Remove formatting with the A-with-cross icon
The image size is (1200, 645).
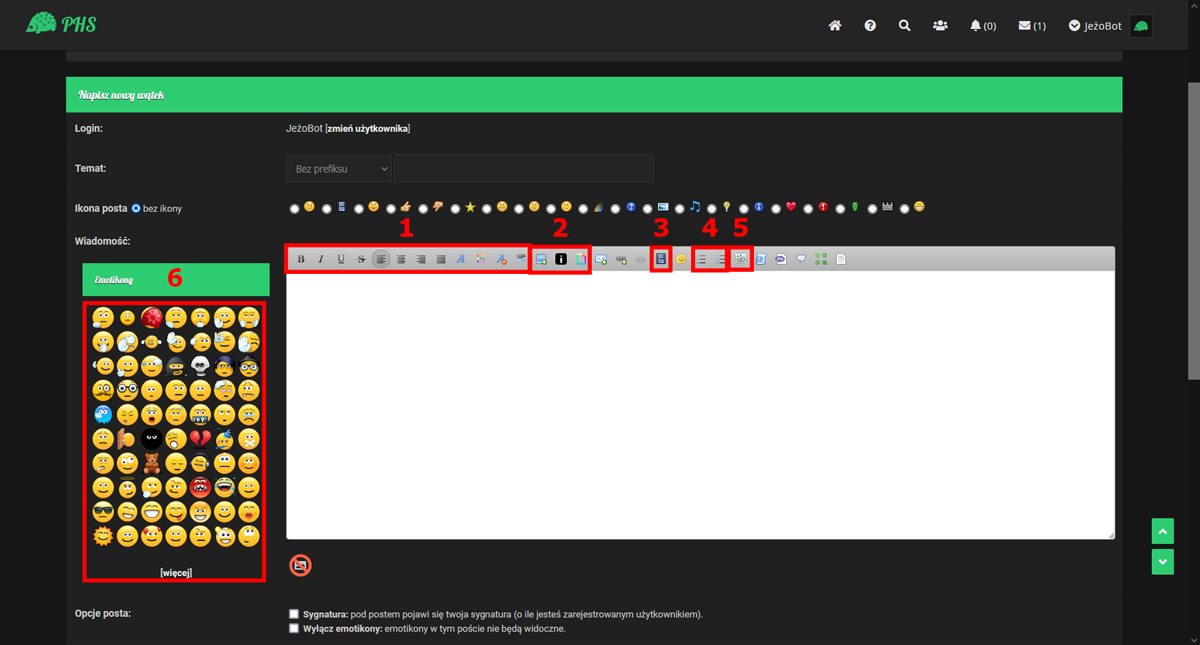click(501, 259)
